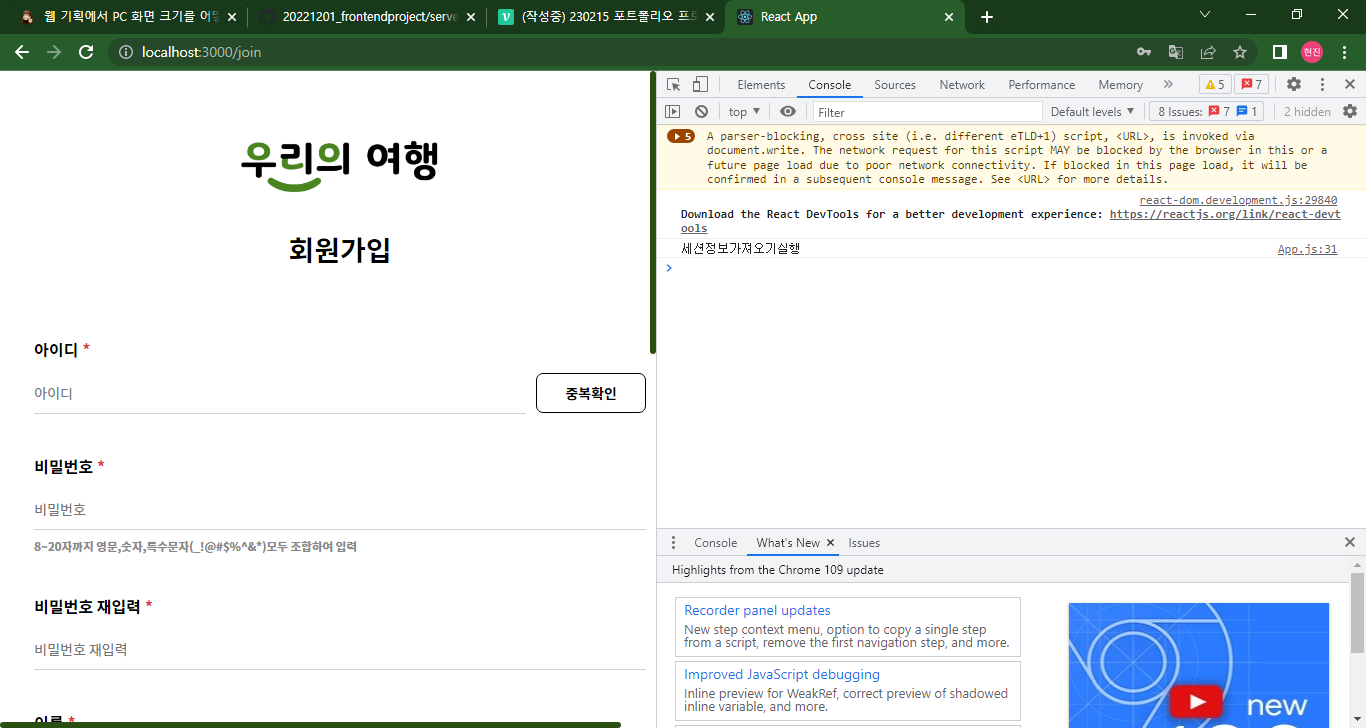The width and height of the screenshot is (1366, 728).
Task: Switch to the drawer Console tab
Action: coord(715,543)
